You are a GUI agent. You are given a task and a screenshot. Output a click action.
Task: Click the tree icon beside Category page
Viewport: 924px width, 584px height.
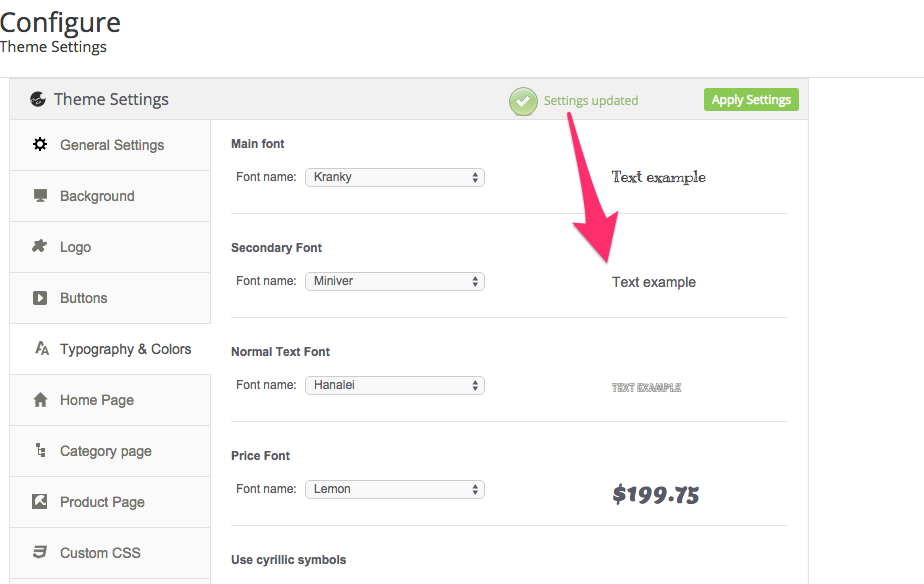pyautogui.click(x=41, y=450)
